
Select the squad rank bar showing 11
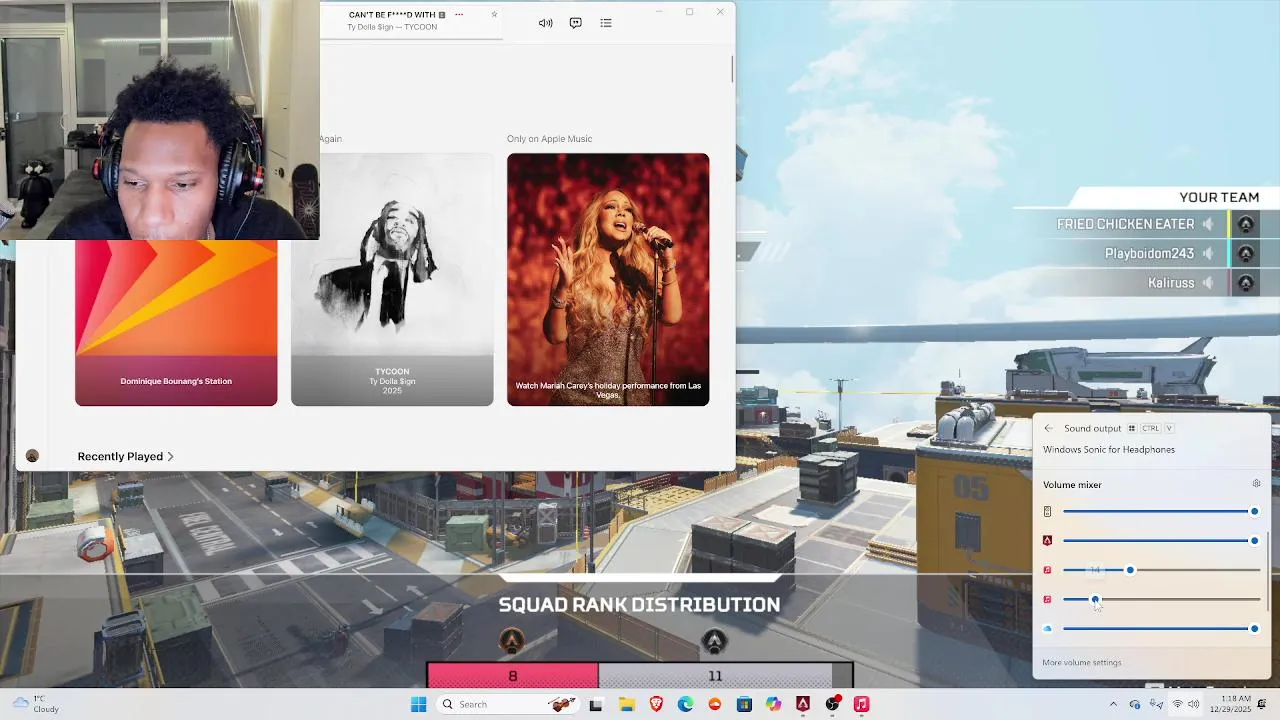coord(715,676)
